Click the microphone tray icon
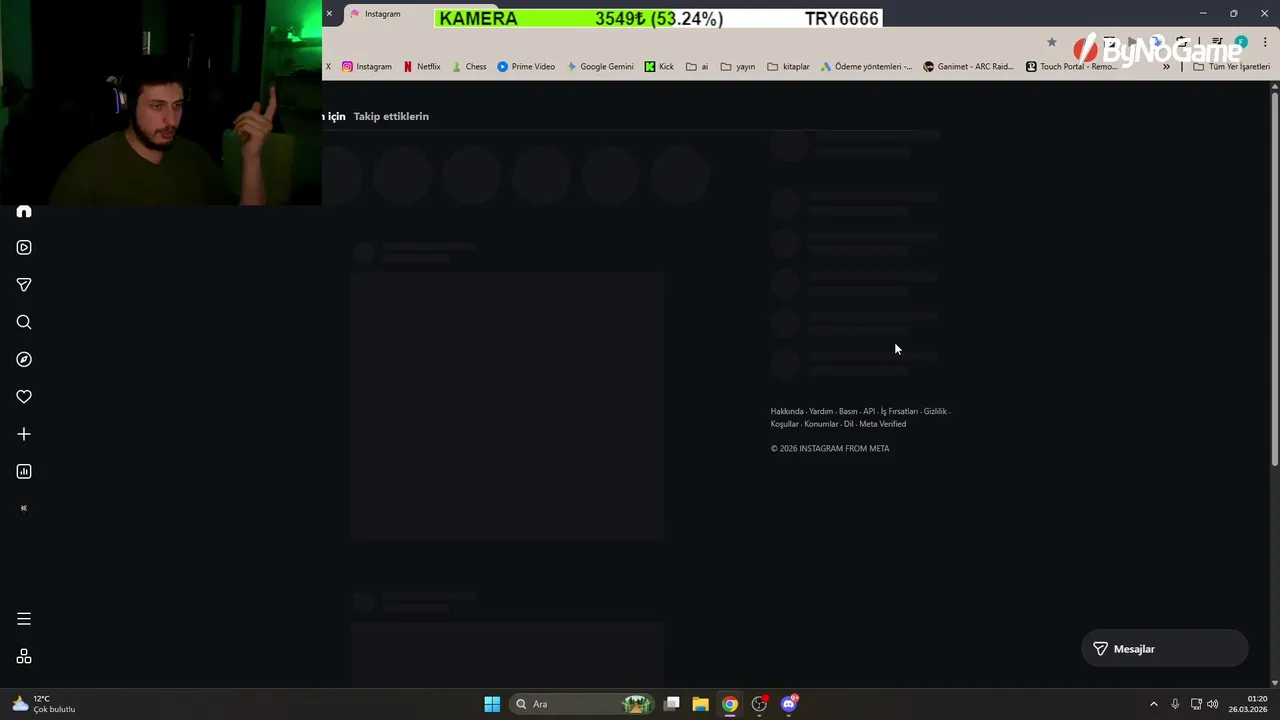 [x=1175, y=704]
